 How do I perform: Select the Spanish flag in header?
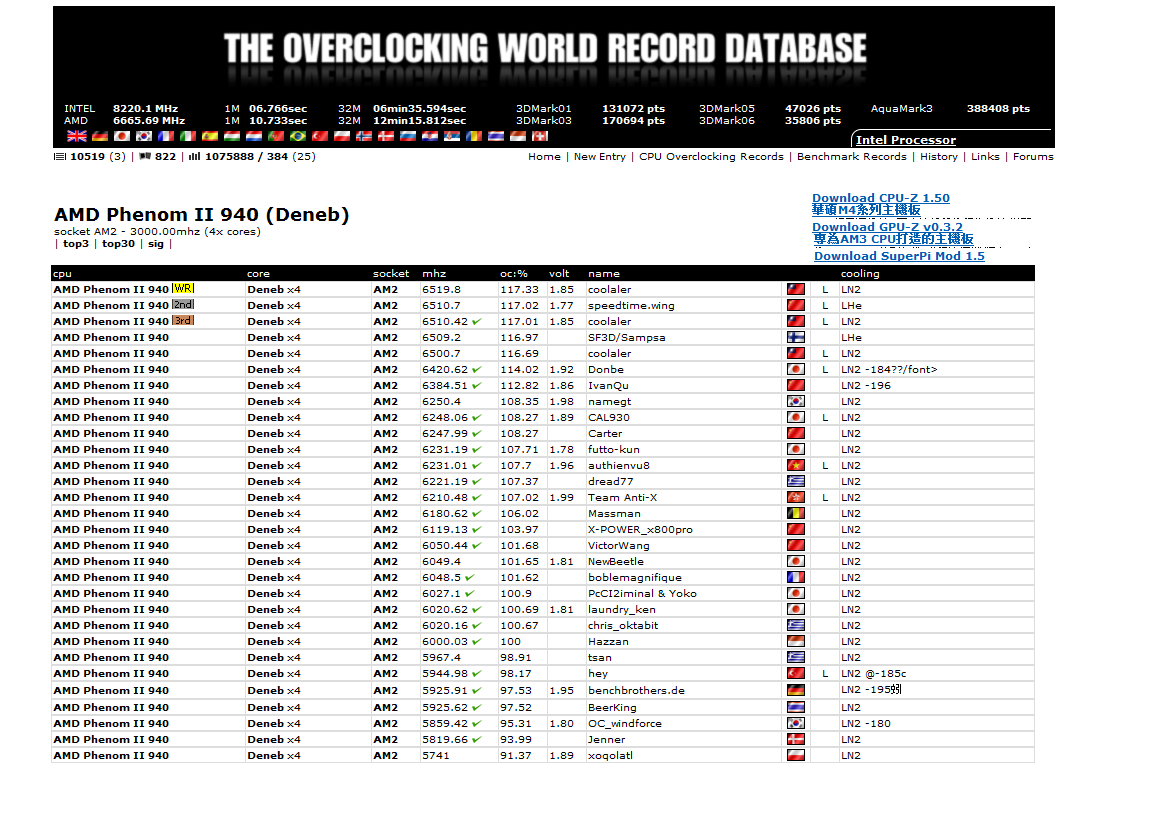(x=210, y=136)
